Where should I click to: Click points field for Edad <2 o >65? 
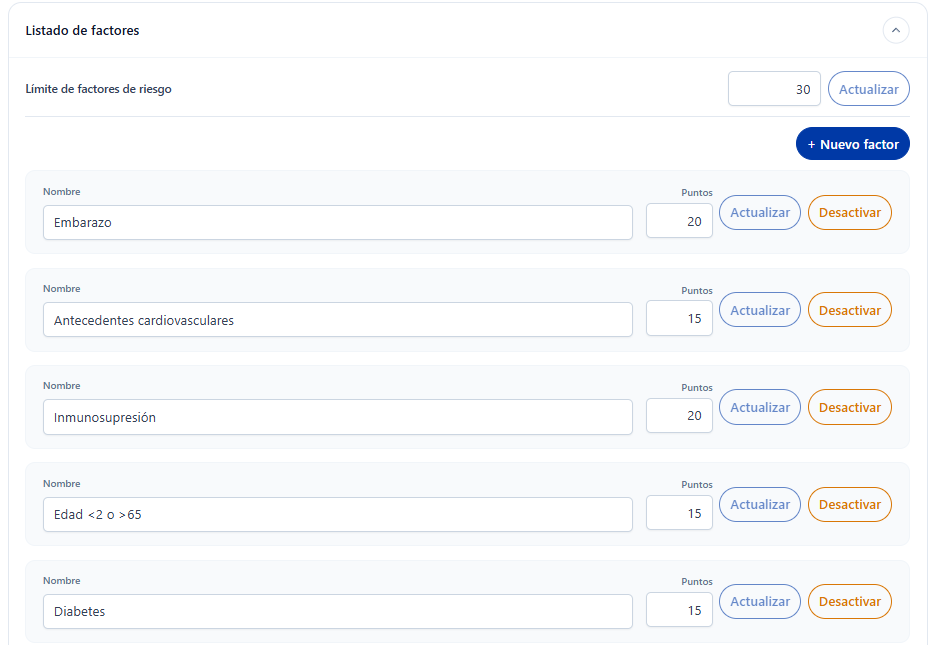pos(679,513)
